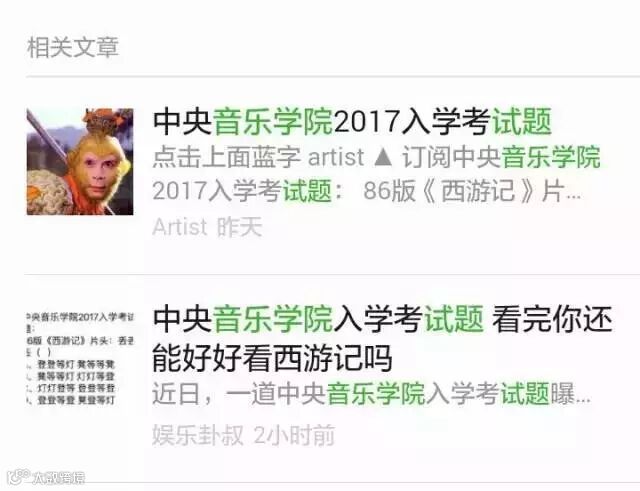
Task: Open article 看完你还能好好看西游记吗
Action: click(x=382, y=339)
